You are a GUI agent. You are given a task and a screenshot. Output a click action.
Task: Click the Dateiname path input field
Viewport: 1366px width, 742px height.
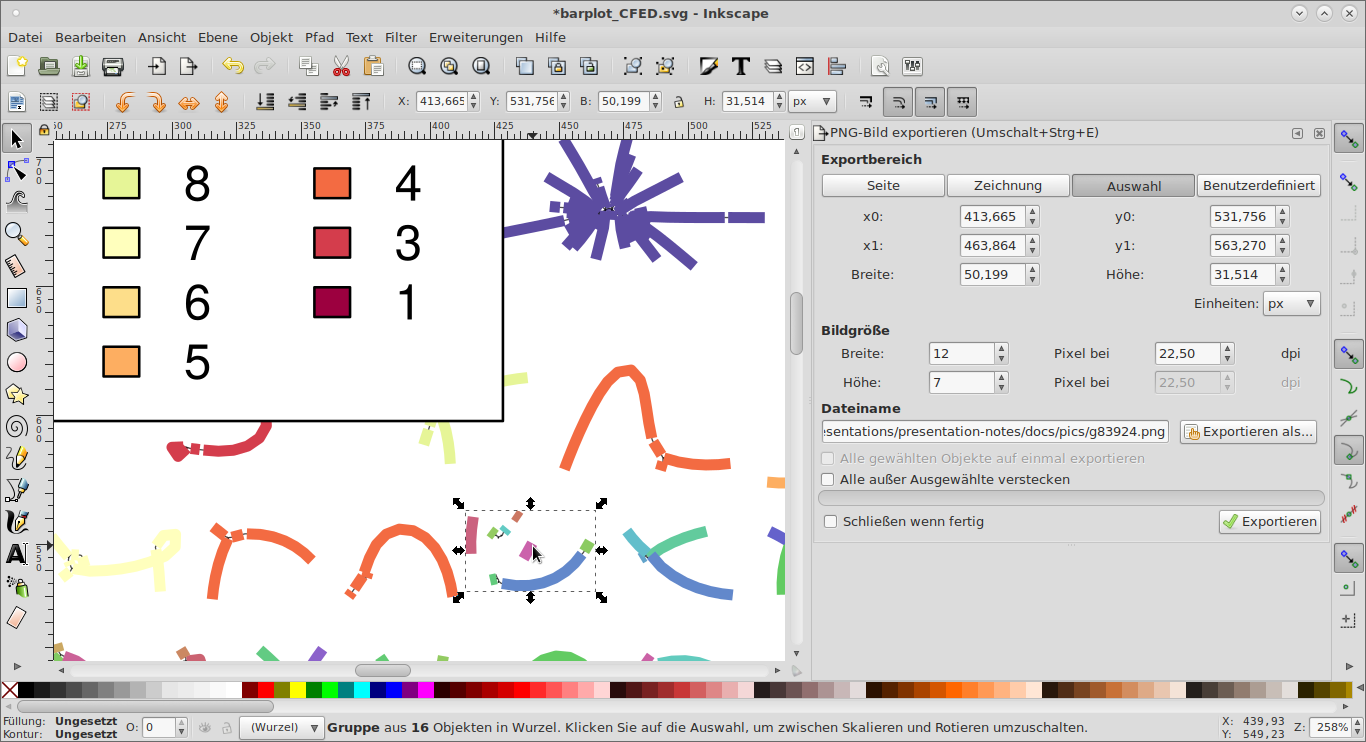[995, 432]
